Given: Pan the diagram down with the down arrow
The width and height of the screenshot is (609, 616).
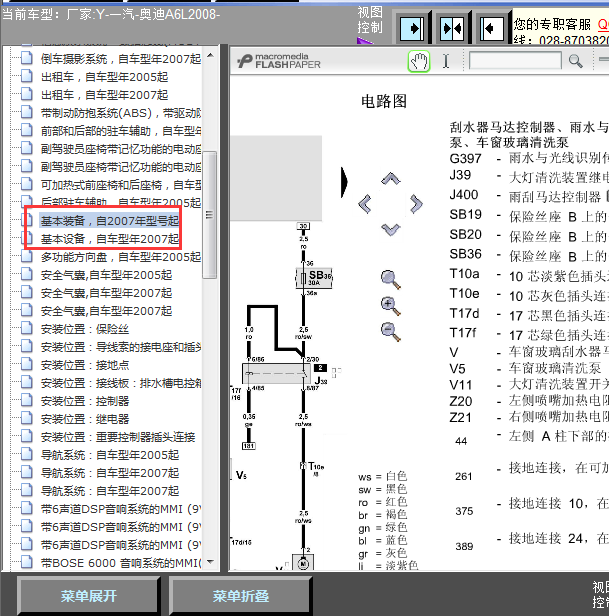Looking at the screenshot, I should pos(391,229).
